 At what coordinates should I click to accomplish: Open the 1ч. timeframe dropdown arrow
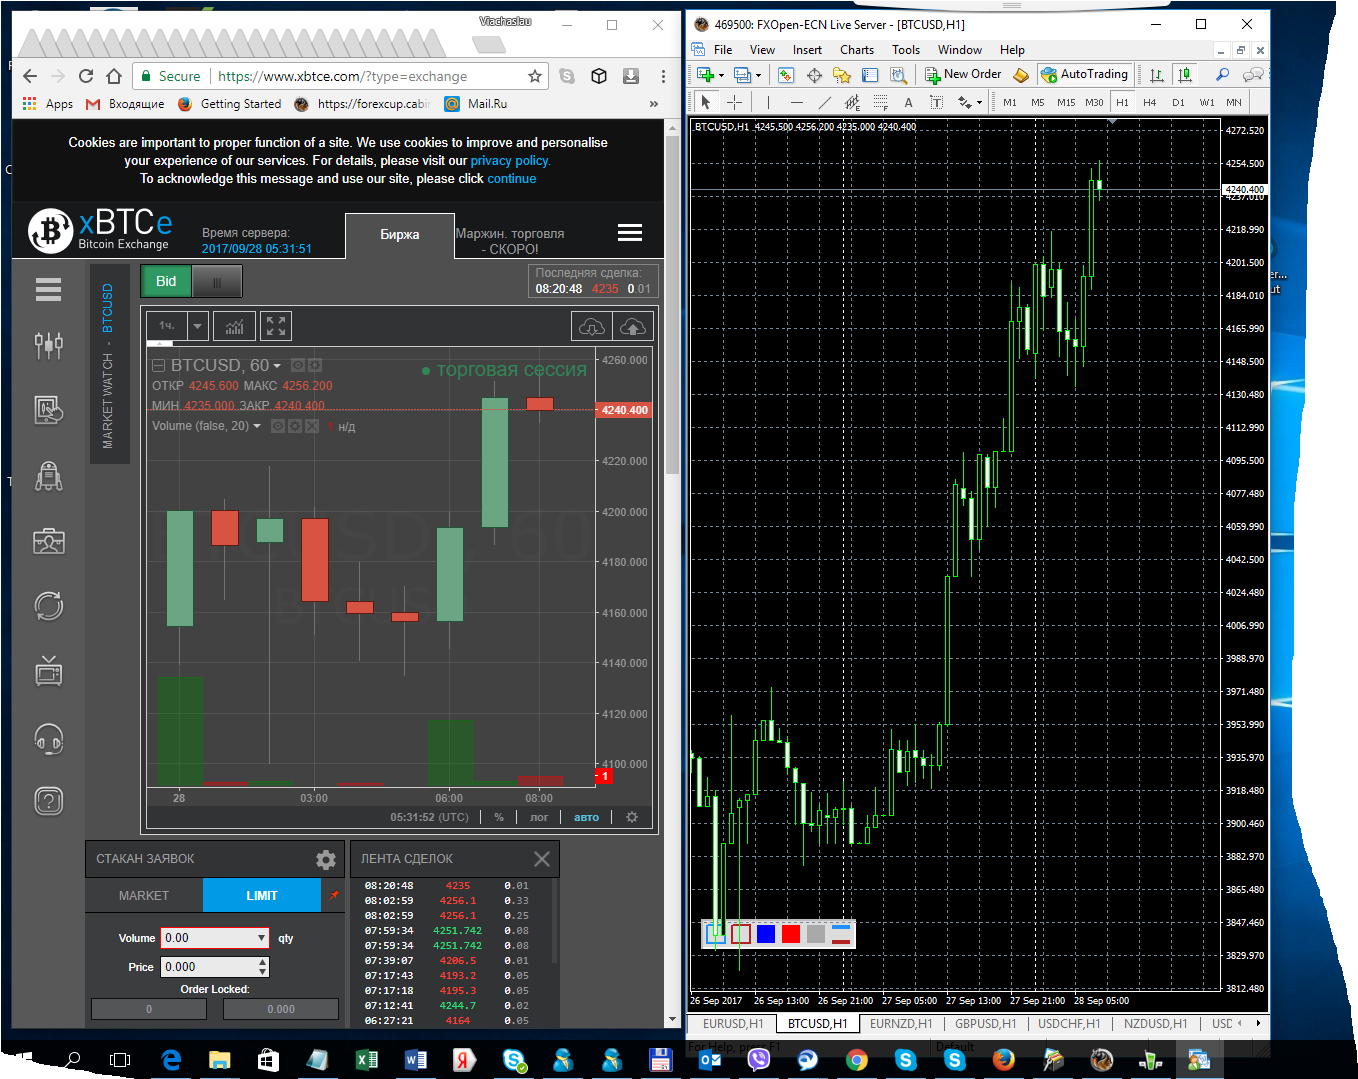[197, 326]
